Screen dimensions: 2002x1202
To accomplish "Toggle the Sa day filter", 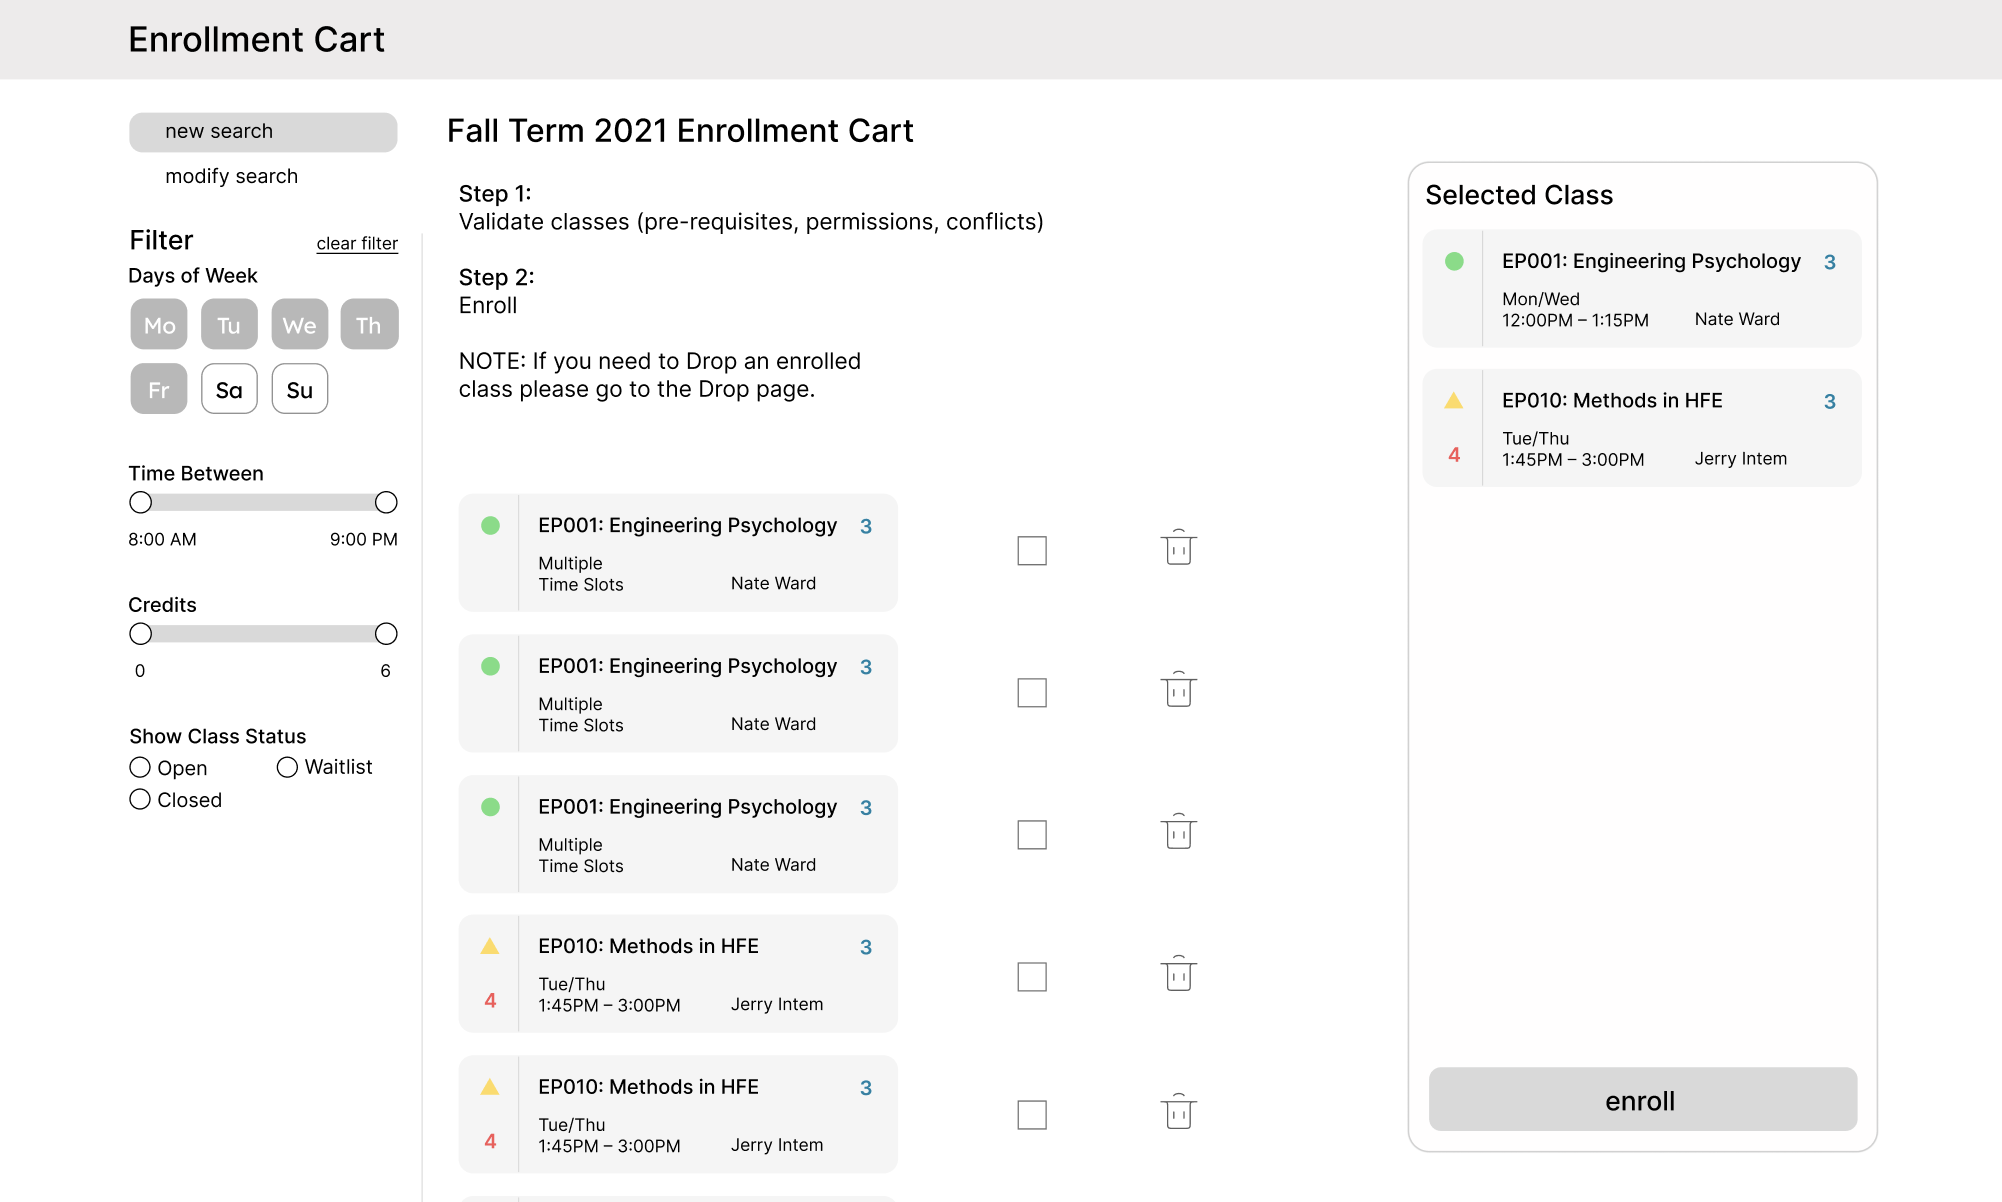I will 229,389.
